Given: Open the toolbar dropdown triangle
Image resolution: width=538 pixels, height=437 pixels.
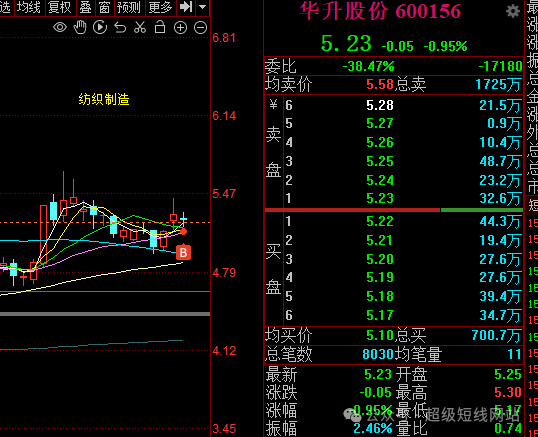Looking at the screenshot, I should pos(203,7).
